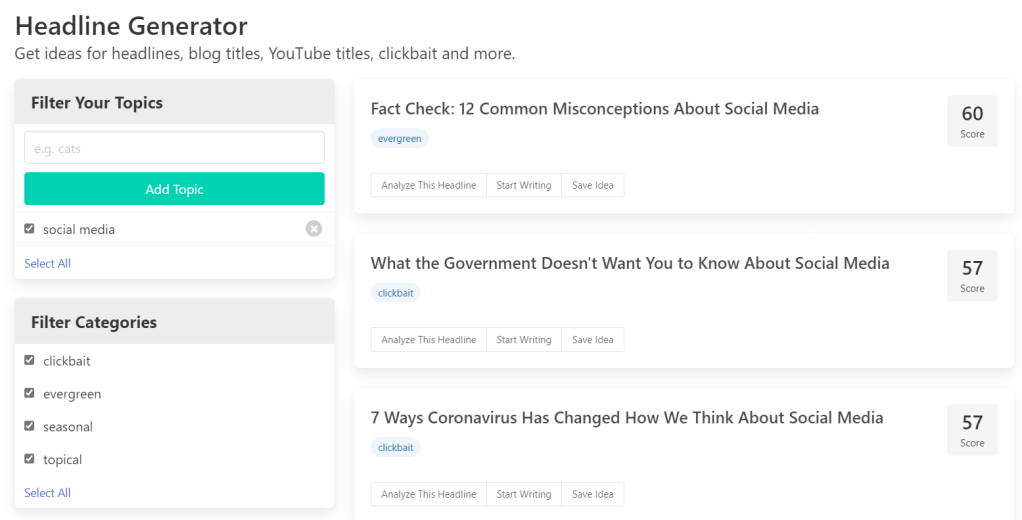This screenshot has width=1022, height=520.
Task: Remove the social media topic with the X icon
Action: 314,229
